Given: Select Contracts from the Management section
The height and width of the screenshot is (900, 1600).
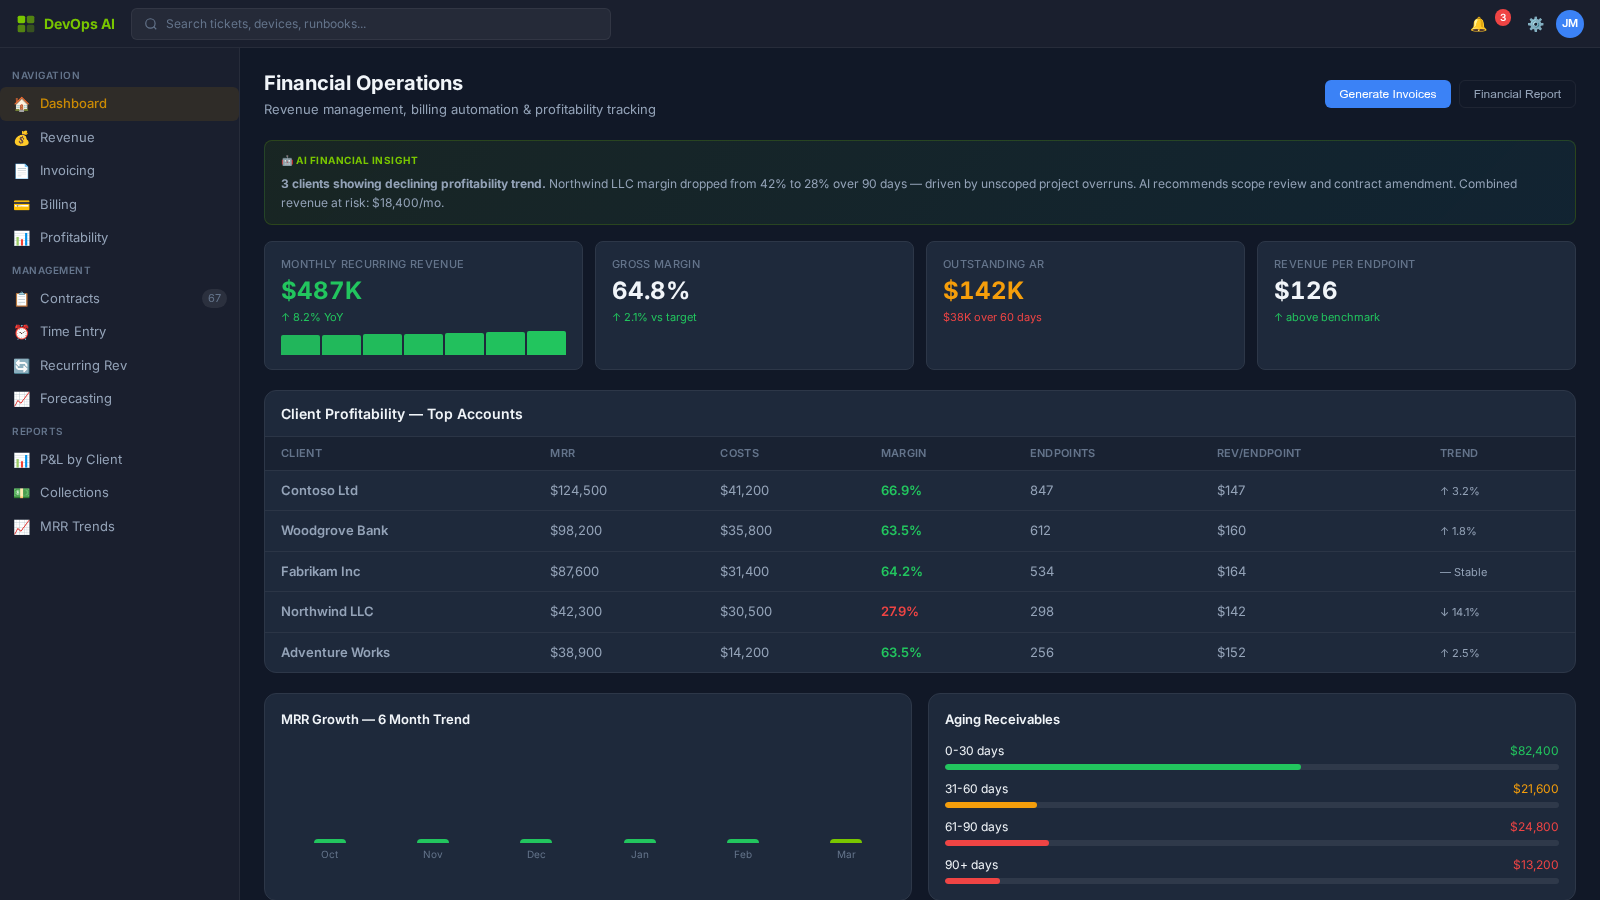Looking at the screenshot, I should click(69, 298).
